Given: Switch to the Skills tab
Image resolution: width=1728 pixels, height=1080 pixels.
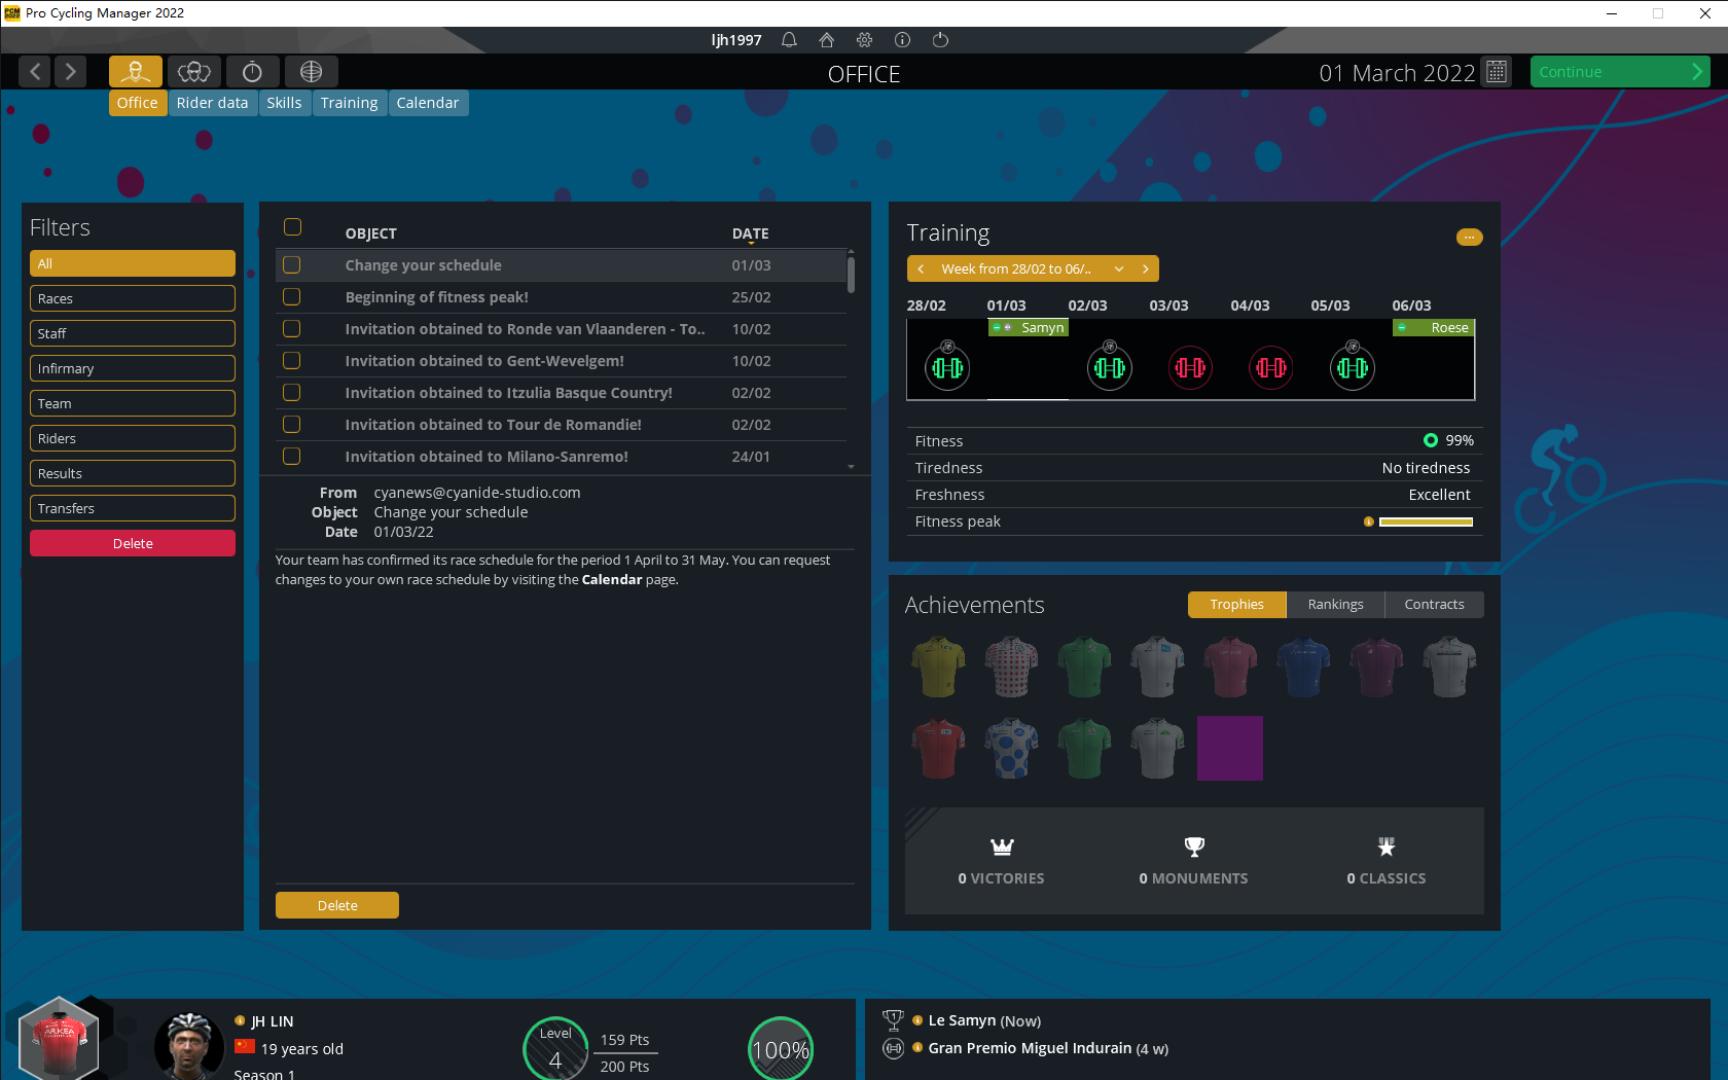Looking at the screenshot, I should (x=284, y=102).
